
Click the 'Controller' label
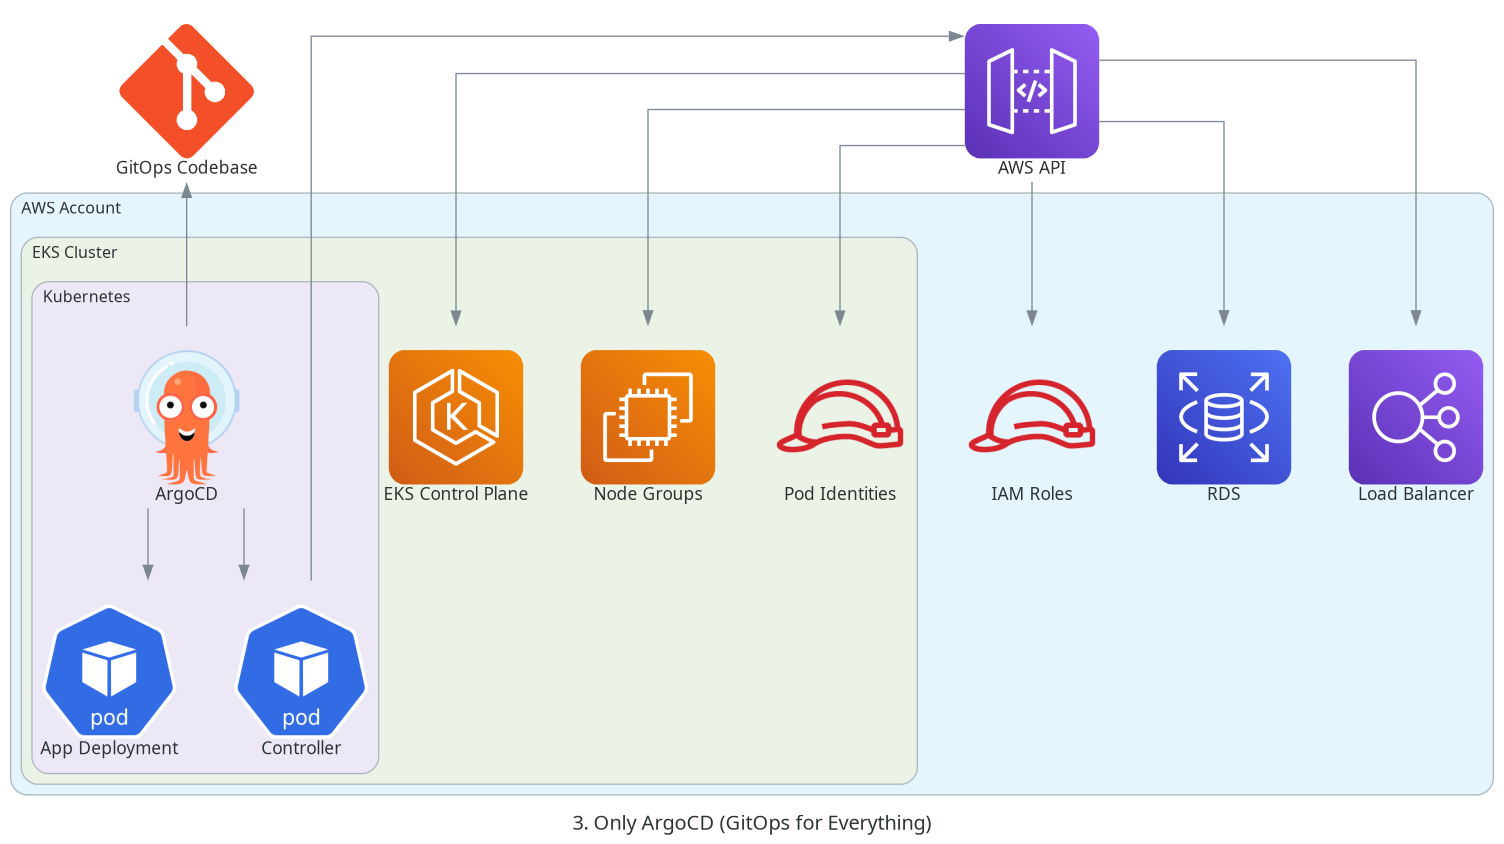(x=301, y=748)
